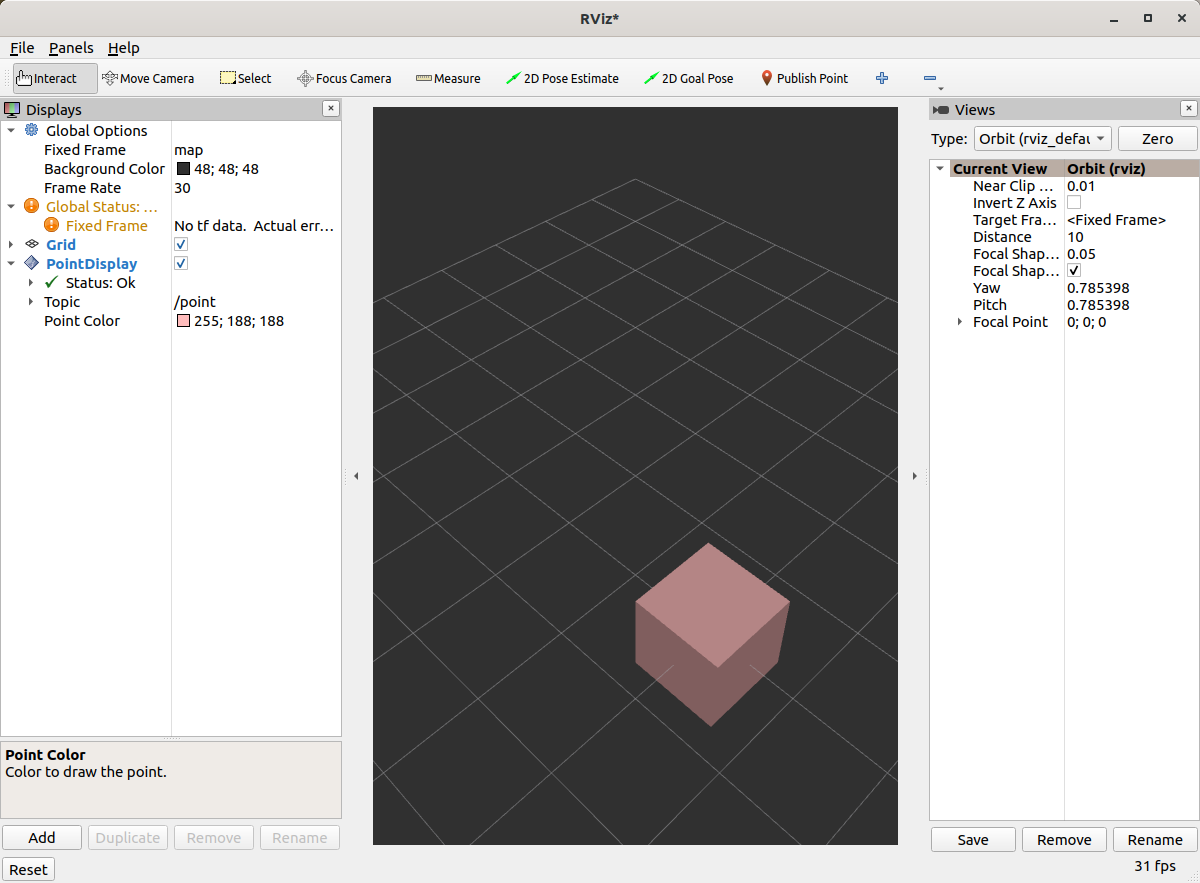Disable the PointDisplay checkbox
The height and width of the screenshot is (883, 1200).
coord(181,263)
